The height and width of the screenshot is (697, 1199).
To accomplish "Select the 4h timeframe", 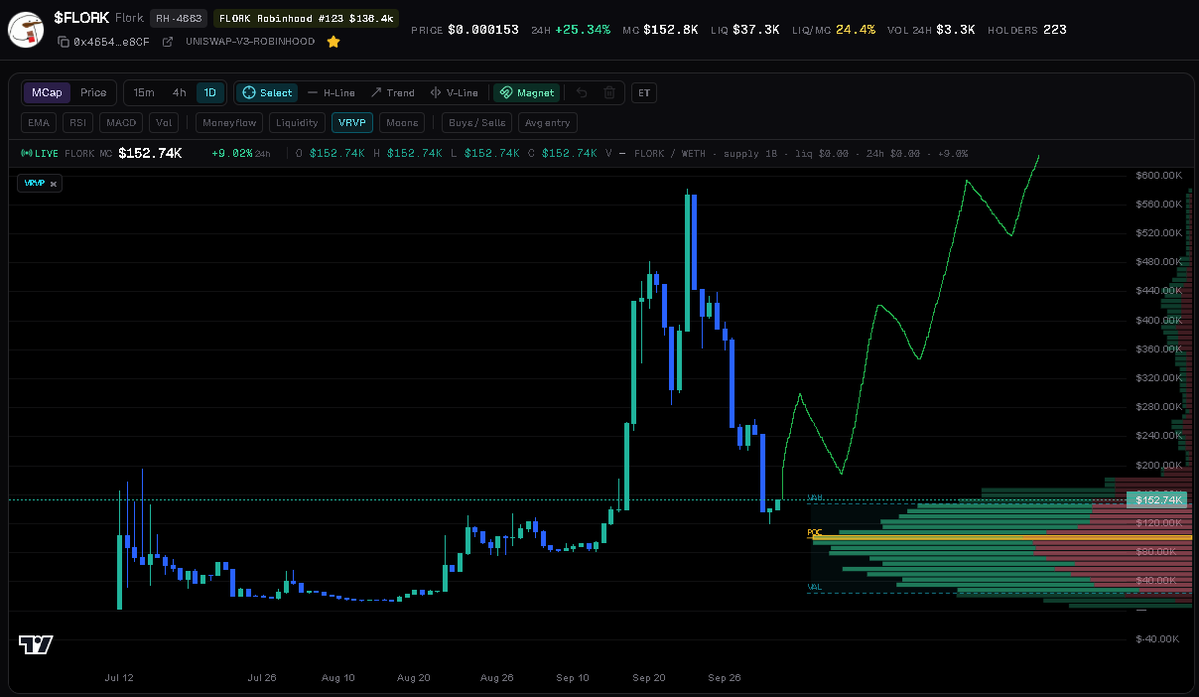I will click(x=179, y=92).
